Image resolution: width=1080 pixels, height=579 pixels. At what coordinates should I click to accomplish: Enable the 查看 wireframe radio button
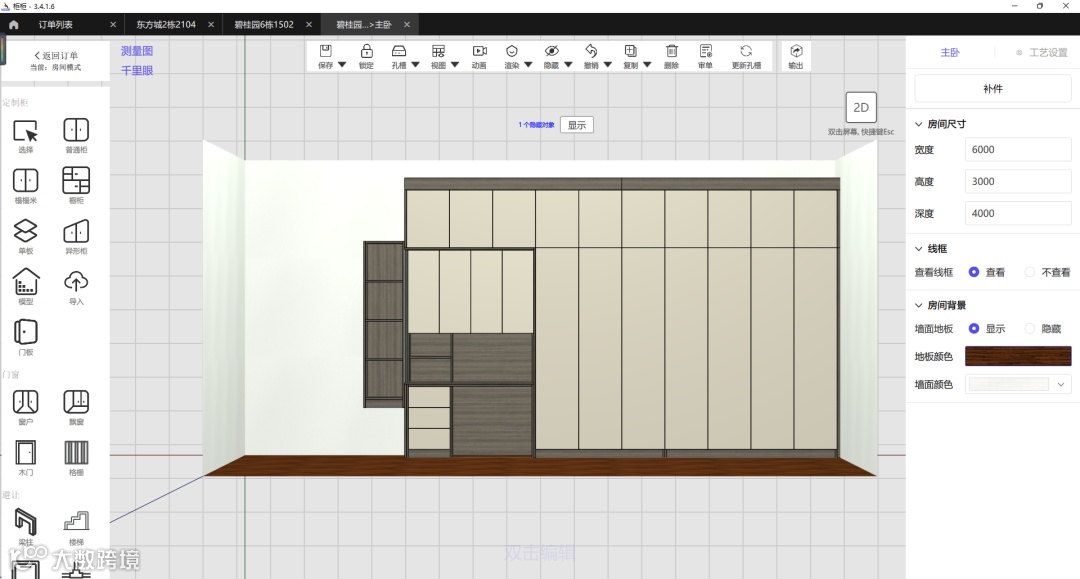pos(974,272)
